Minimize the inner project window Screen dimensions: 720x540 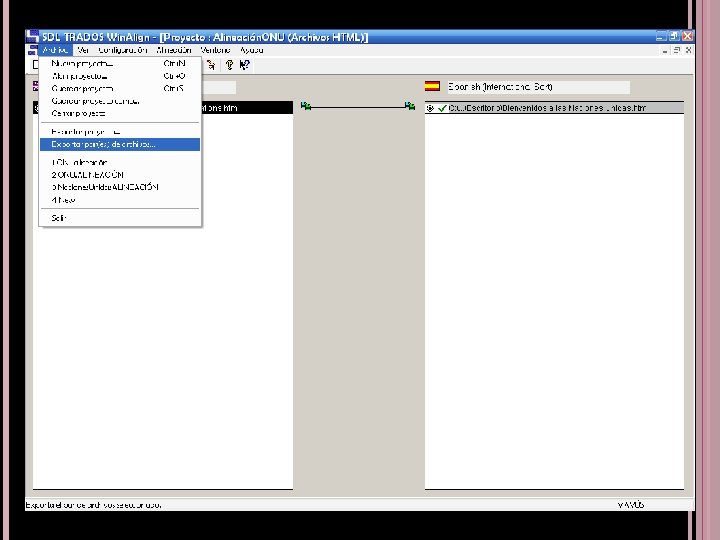(x=665, y=50)
